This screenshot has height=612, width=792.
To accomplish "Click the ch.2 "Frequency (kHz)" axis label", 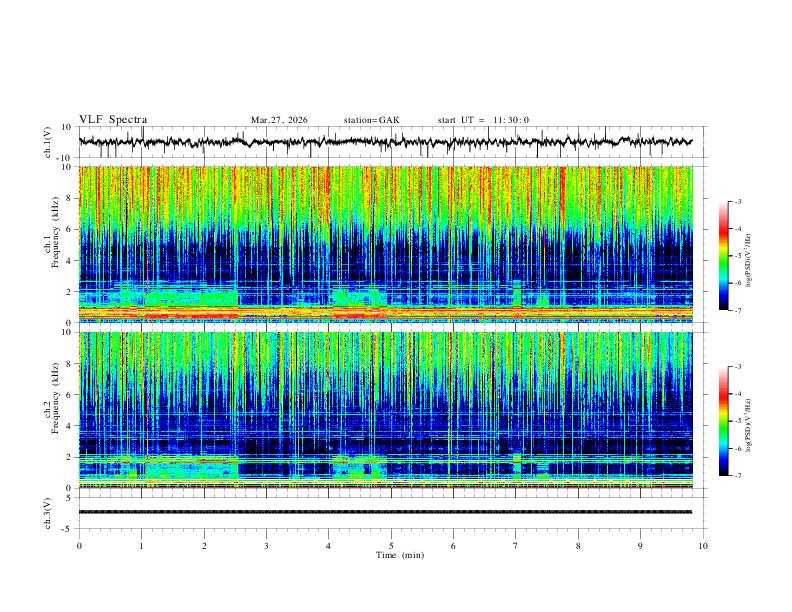I will 55,399.
